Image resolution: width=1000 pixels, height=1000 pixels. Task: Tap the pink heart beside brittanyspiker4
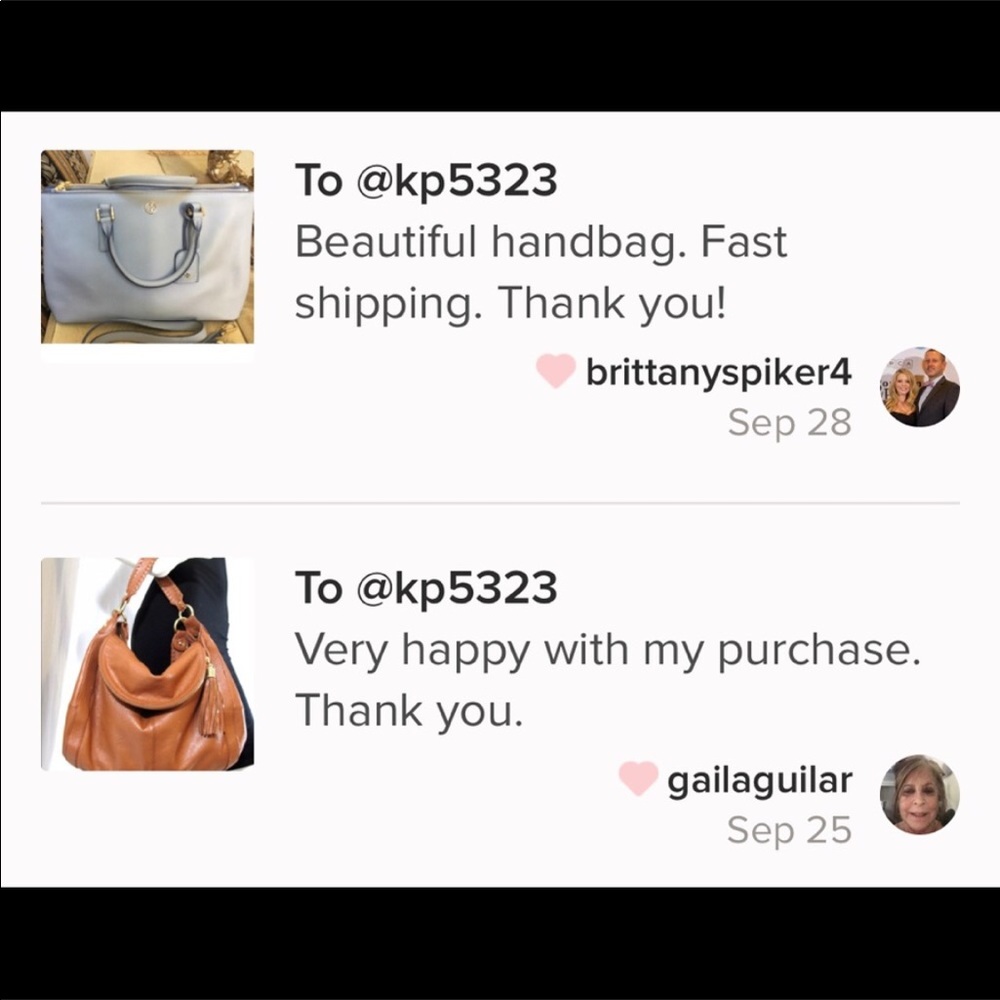click(555, 372)
